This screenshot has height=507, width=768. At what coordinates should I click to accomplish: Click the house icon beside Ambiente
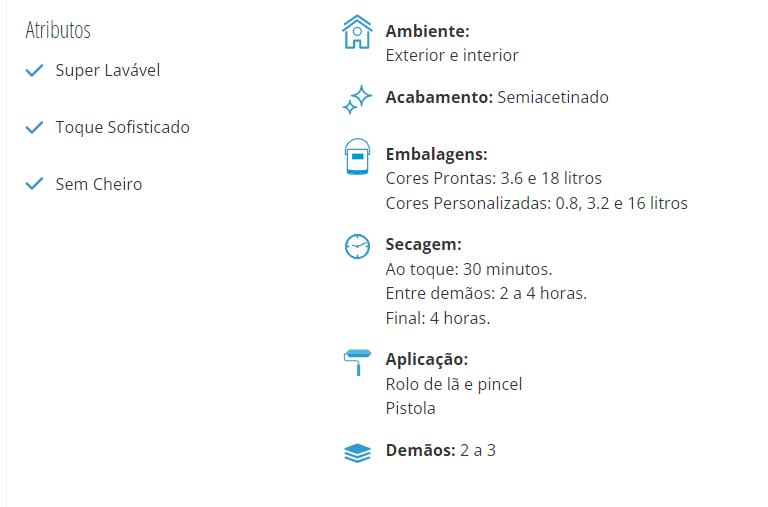click(x=357, y=32)
